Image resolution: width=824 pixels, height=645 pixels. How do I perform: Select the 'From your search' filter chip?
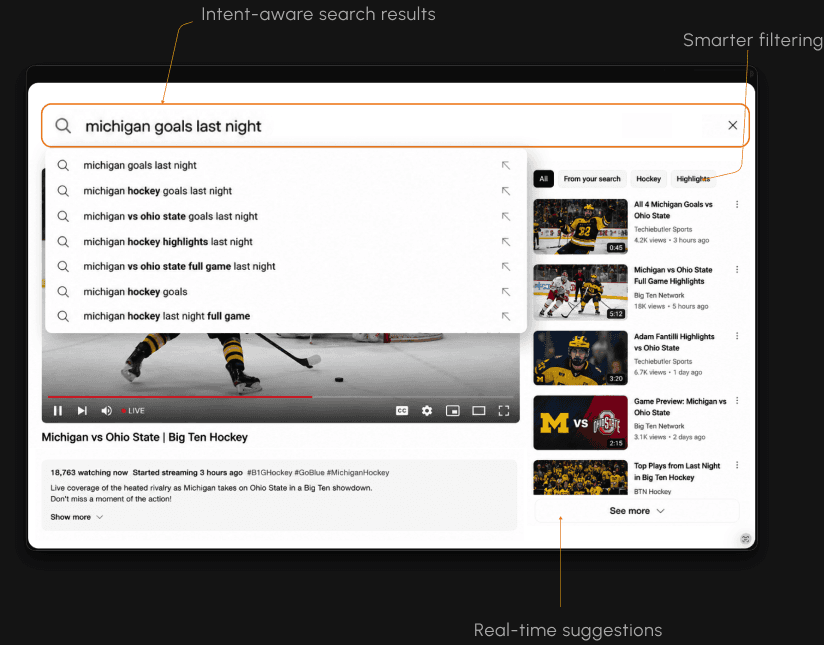[x=592, y=179]
